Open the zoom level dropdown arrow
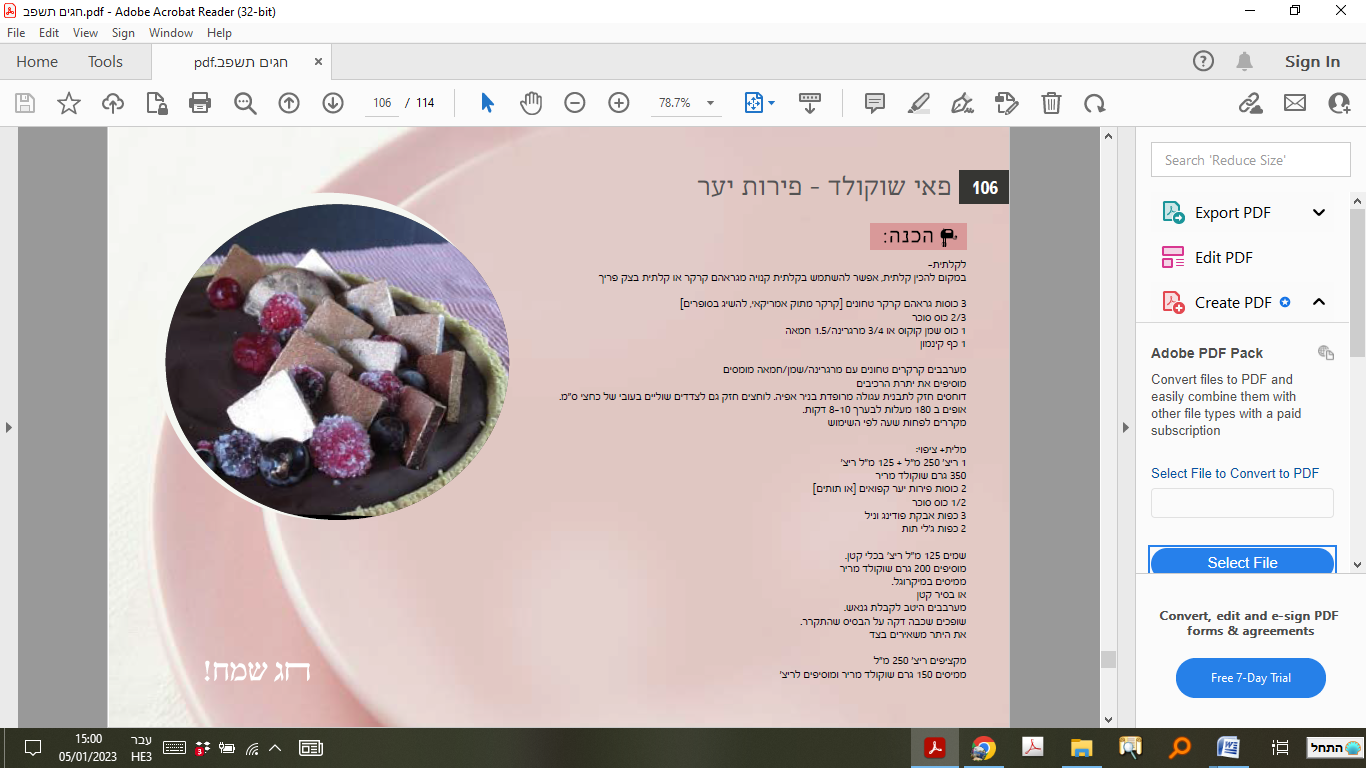This screenshot has height=768, width=1366. [x=711, y=103]
